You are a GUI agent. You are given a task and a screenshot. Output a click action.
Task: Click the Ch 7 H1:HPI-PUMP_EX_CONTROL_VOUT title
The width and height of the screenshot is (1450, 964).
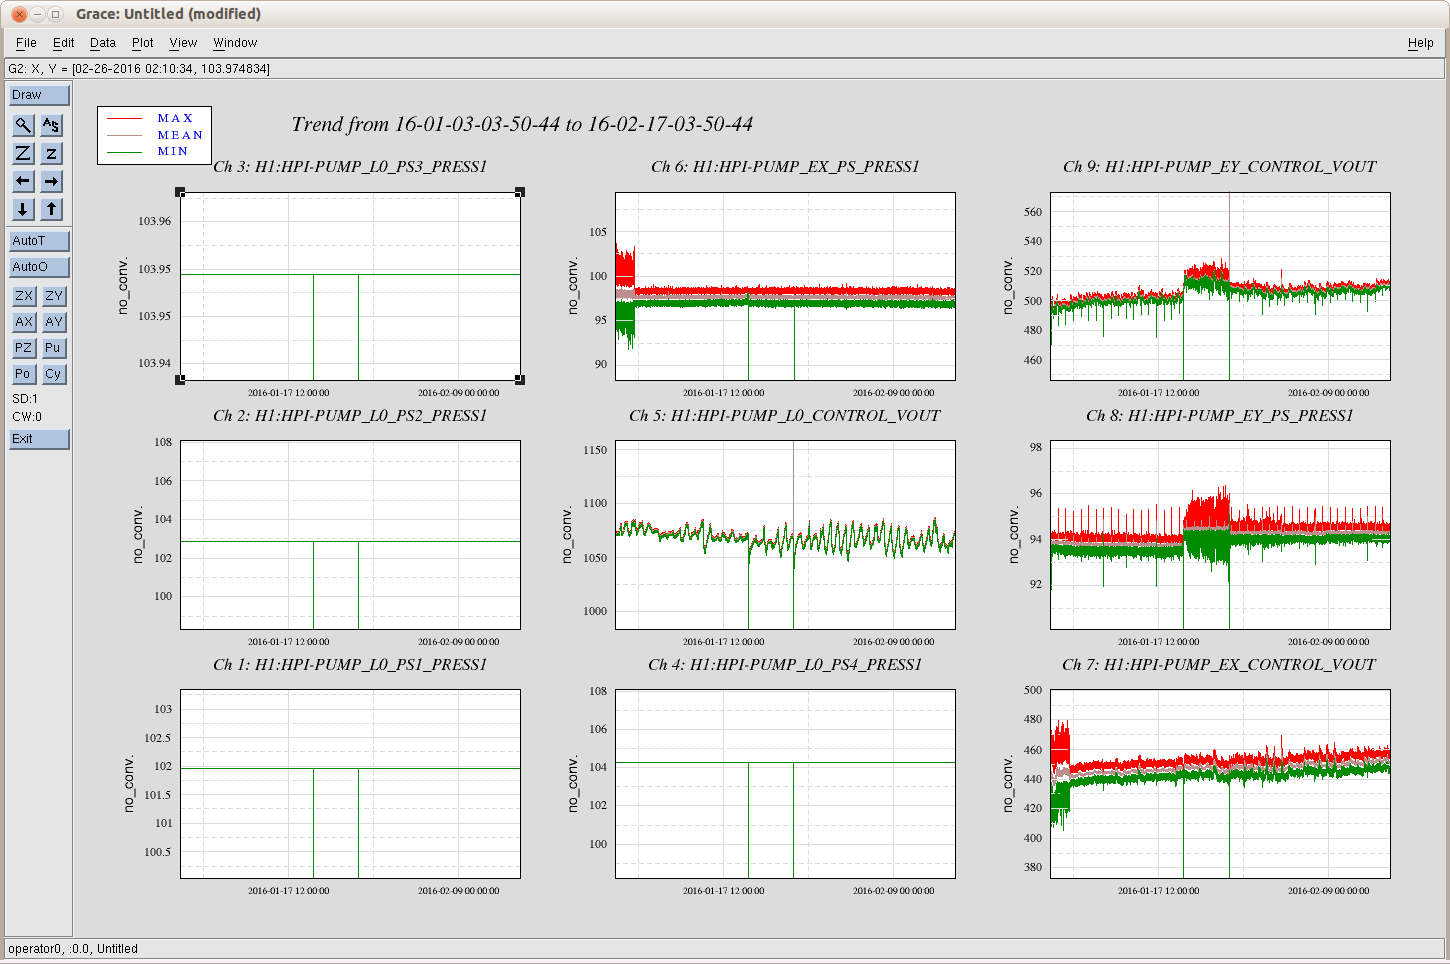1220,665
